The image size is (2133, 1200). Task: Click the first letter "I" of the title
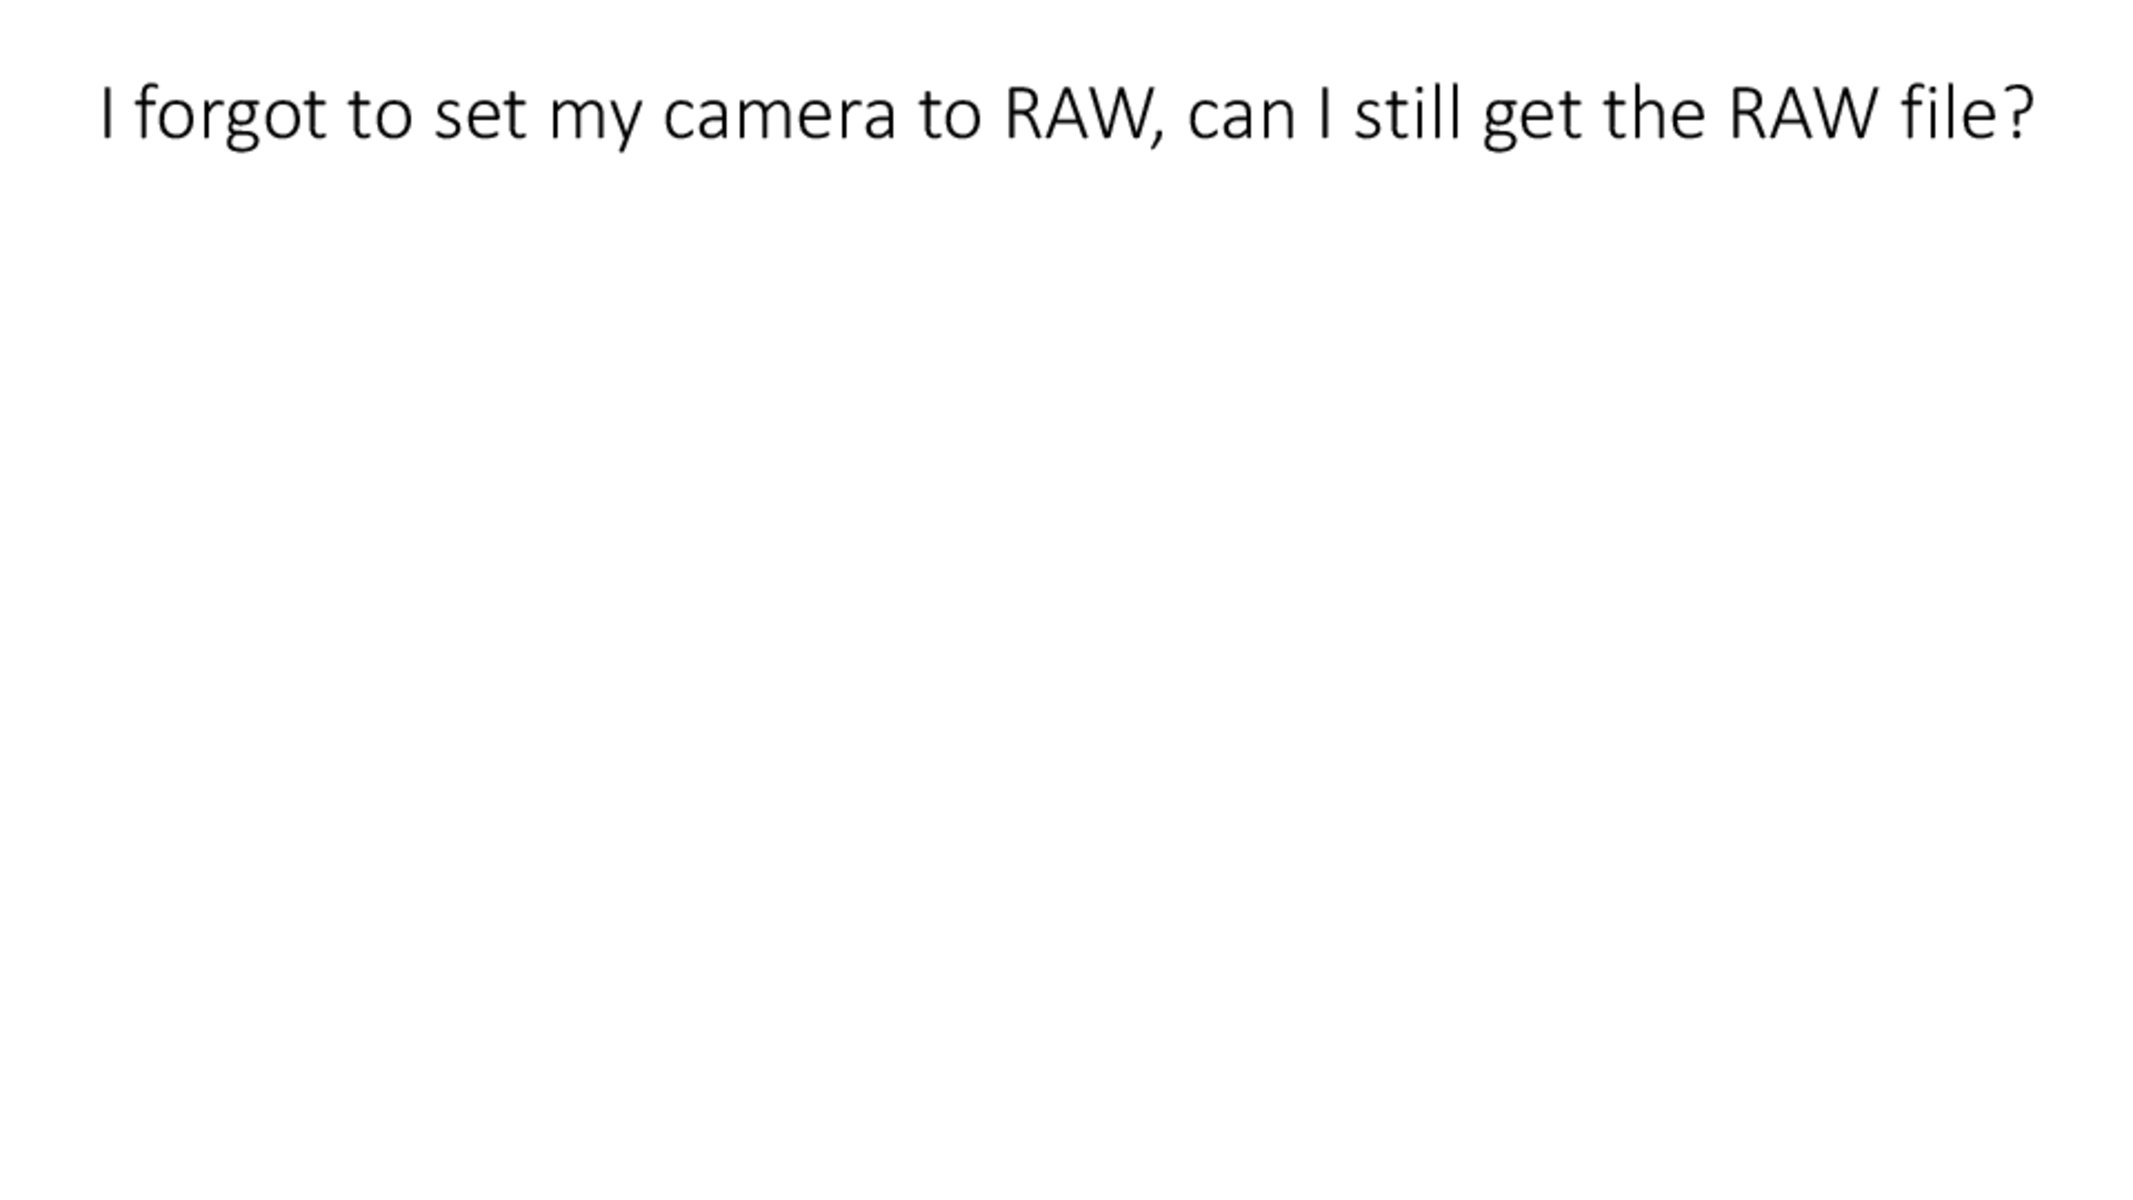tap(107, 113)
